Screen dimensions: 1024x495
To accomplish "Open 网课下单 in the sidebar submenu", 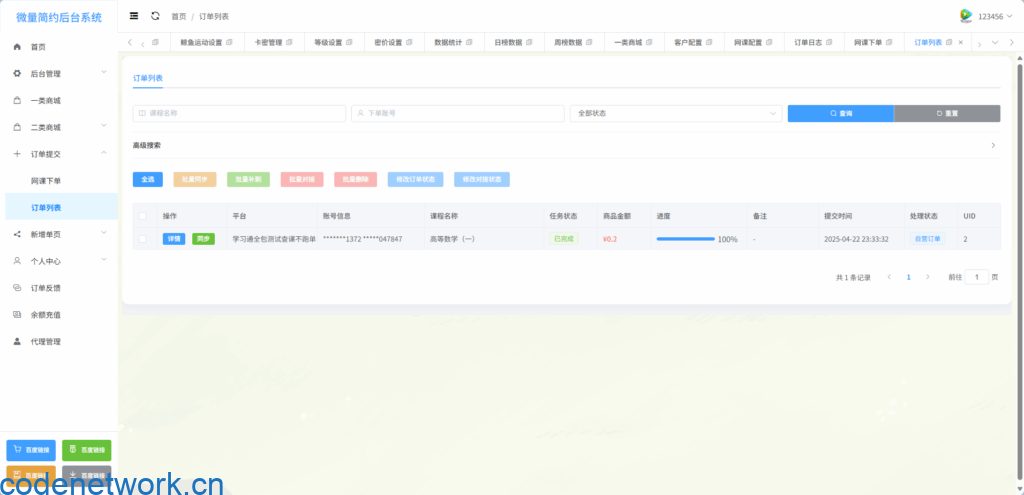I will tap(46, 181).
